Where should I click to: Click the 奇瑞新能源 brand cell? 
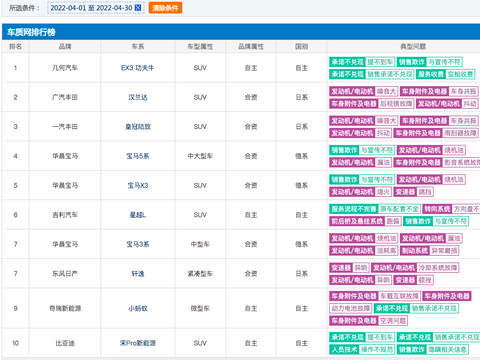(65, 308)
